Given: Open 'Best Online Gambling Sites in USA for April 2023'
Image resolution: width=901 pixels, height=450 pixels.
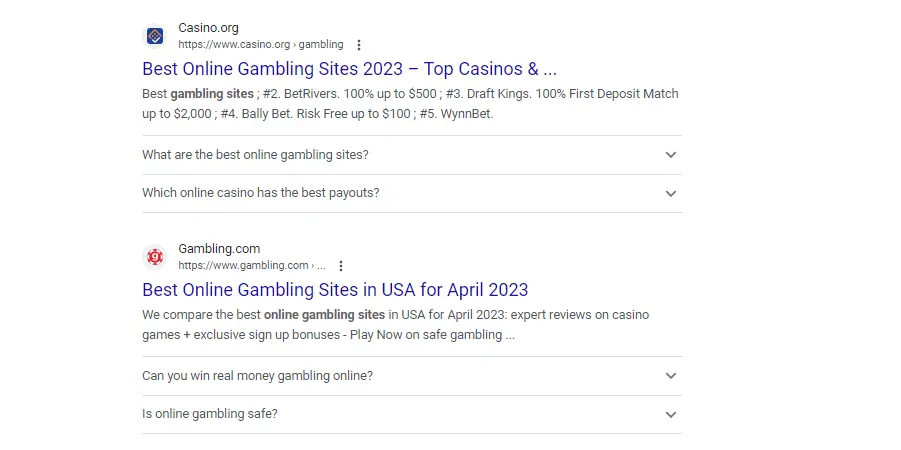Looking at the screenshot, I should pyautogui.click(x=335, y=290).
